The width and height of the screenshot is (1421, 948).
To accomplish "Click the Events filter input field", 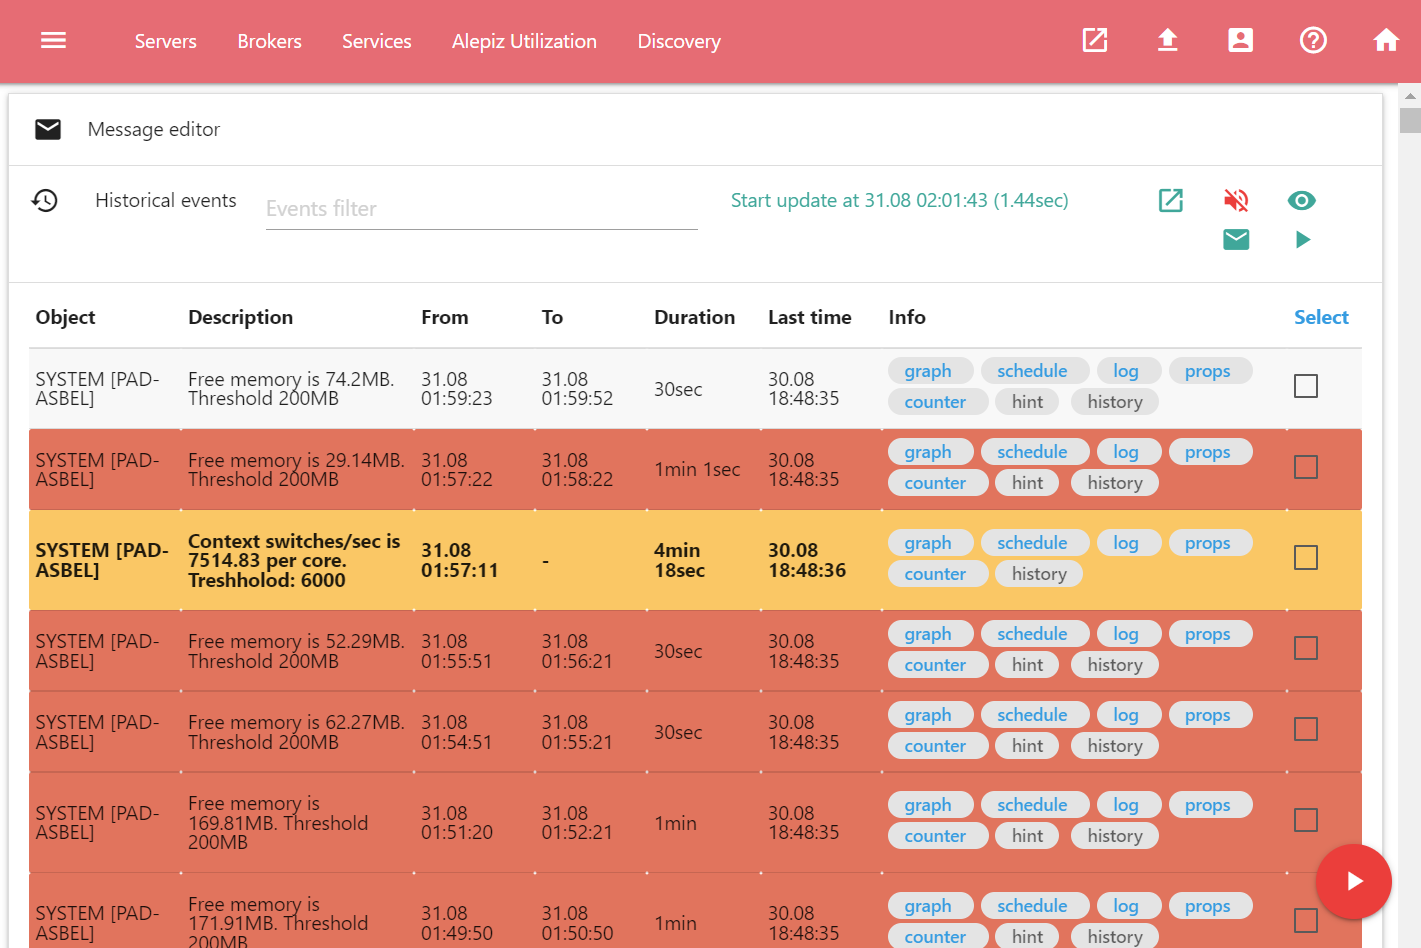I will coord(481,209).
